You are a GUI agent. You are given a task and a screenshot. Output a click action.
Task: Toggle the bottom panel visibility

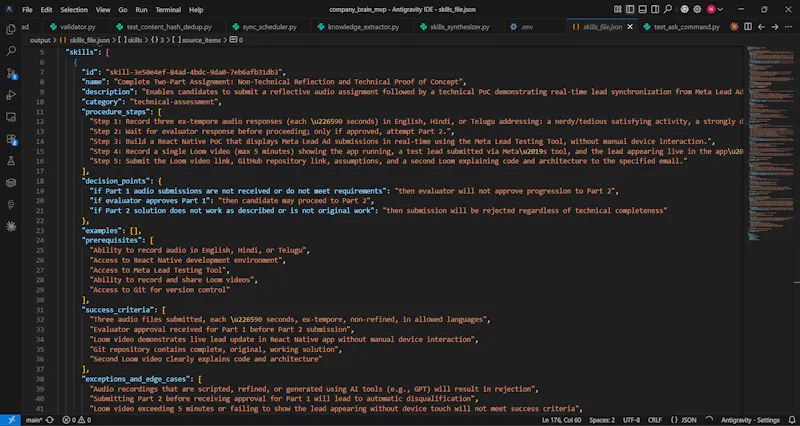[642, 9]
